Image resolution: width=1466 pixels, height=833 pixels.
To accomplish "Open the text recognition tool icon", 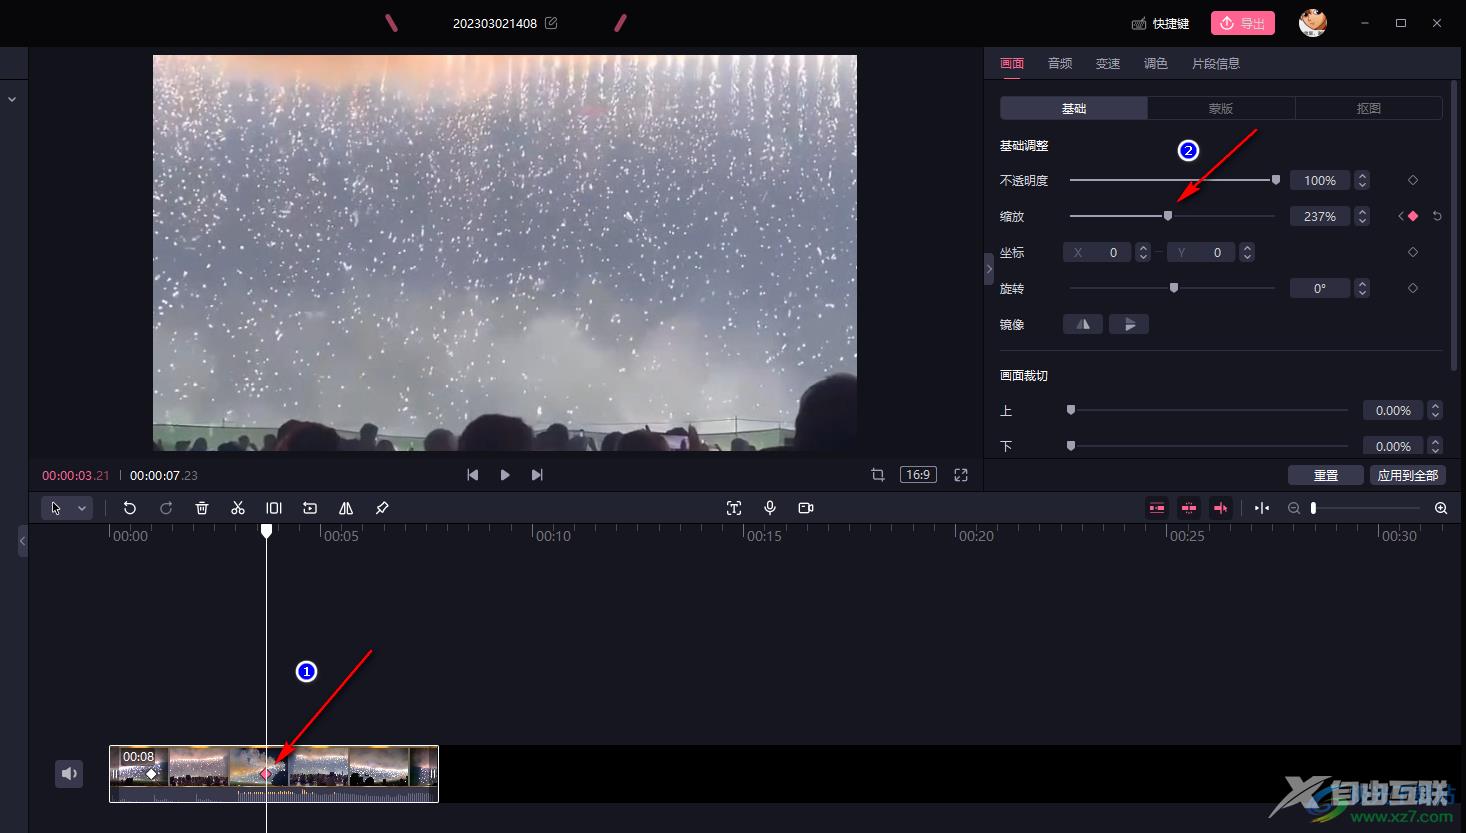I will click(x=734, y=508).
